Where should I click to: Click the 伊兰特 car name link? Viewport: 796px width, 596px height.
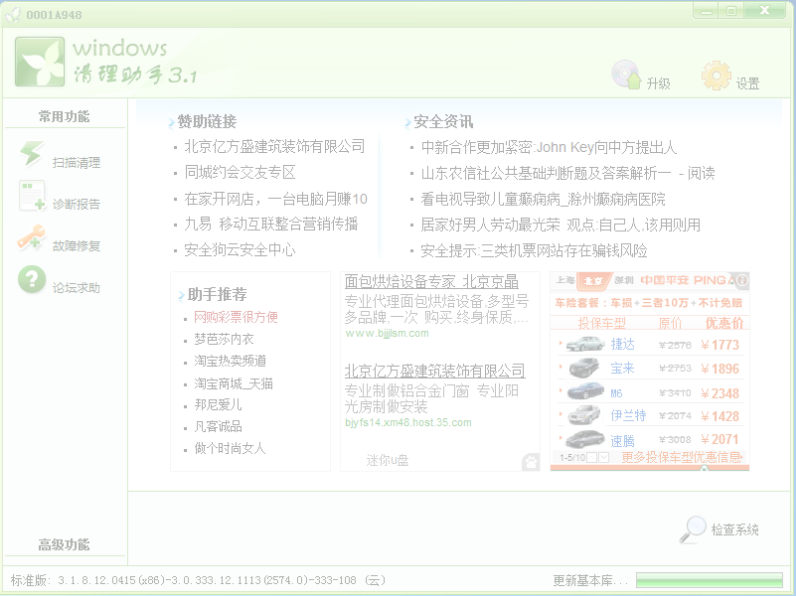click(x=628, y=416)
